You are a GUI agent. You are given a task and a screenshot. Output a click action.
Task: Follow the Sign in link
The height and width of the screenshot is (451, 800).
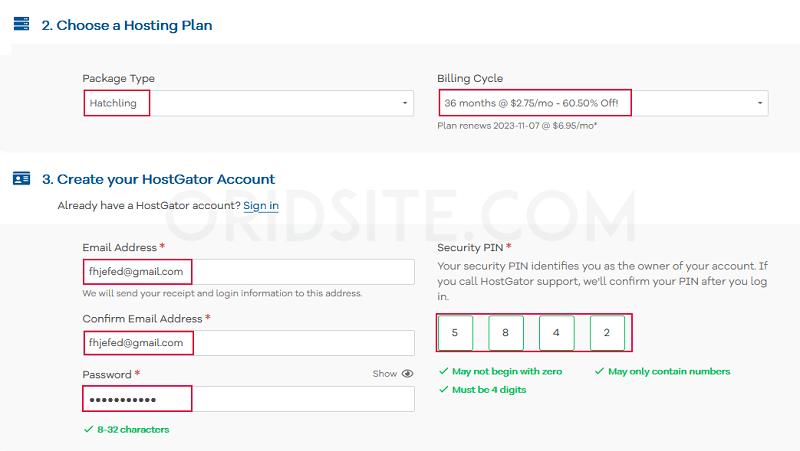pyautogui.click(x=261, y=206)
